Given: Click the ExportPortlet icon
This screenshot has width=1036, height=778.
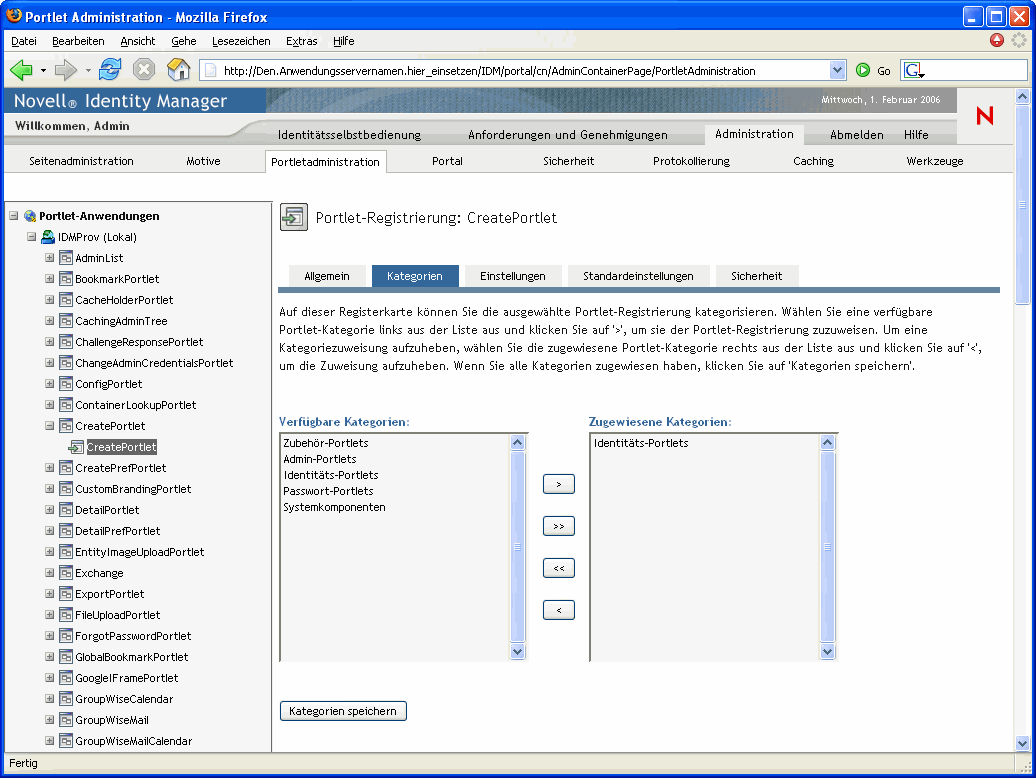Looking at the screenshot, I should coord(65,594).
